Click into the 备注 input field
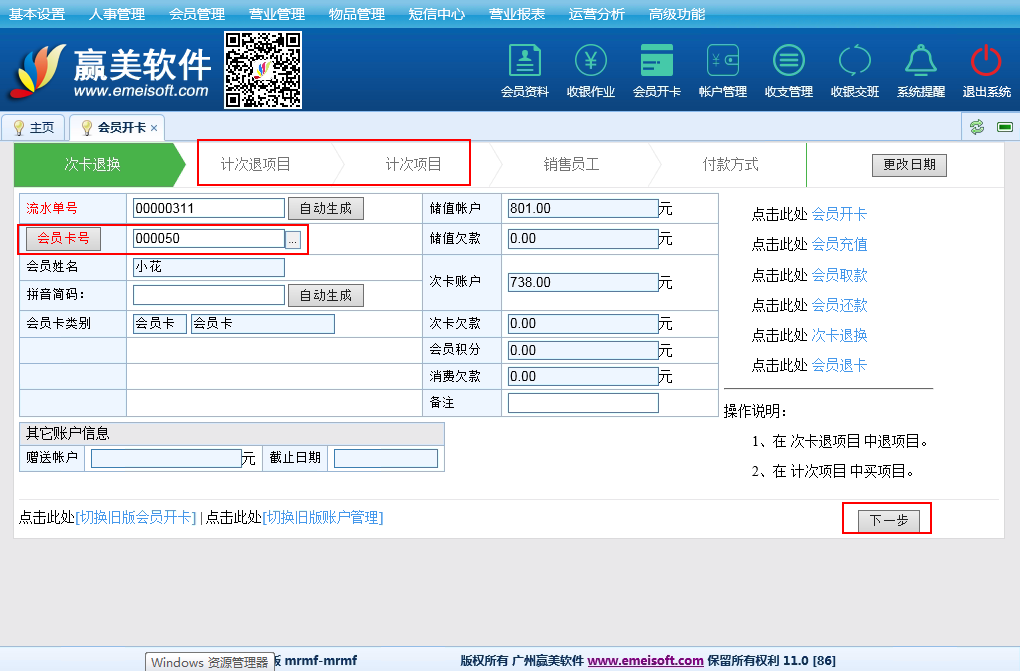Viewport: 1020px width, 671px height. click(x=583, y=403)
